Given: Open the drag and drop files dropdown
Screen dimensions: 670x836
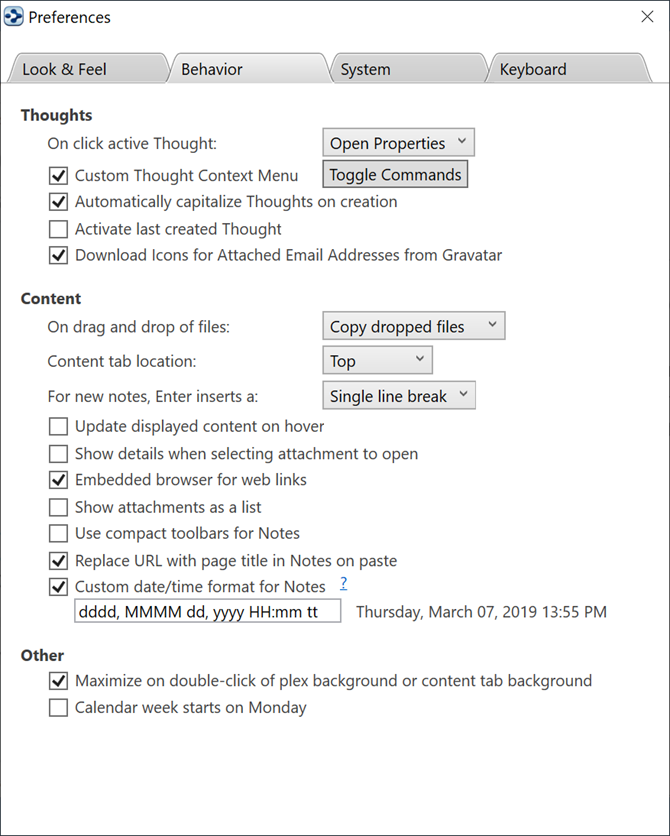Looking at the screenshot, I should (413, 326).
